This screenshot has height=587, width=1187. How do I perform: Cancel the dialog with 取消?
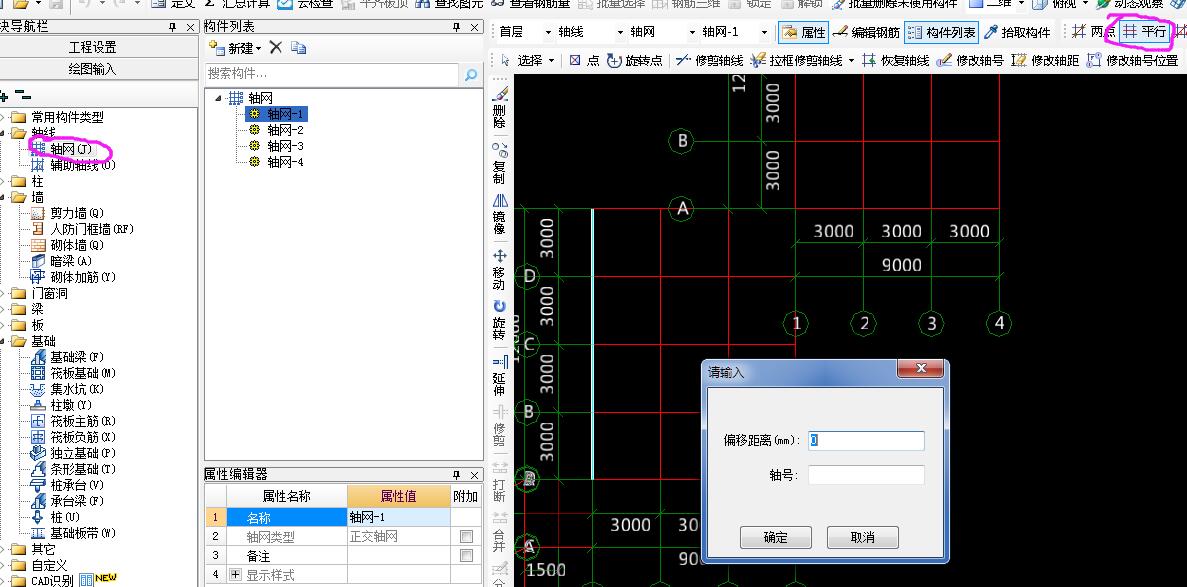862,538
